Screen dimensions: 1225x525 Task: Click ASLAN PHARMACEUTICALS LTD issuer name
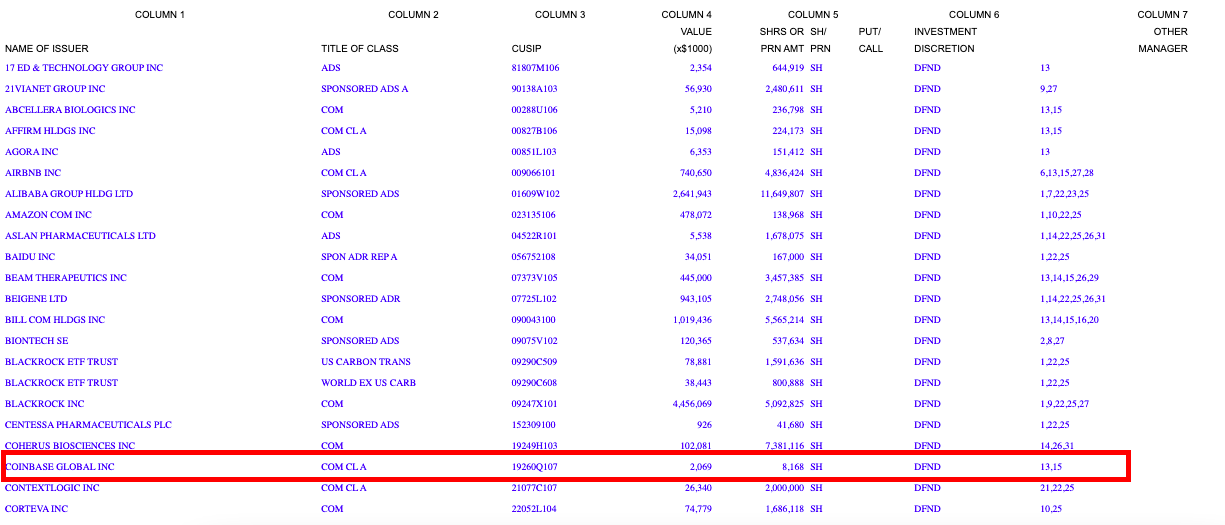point(80,236)
